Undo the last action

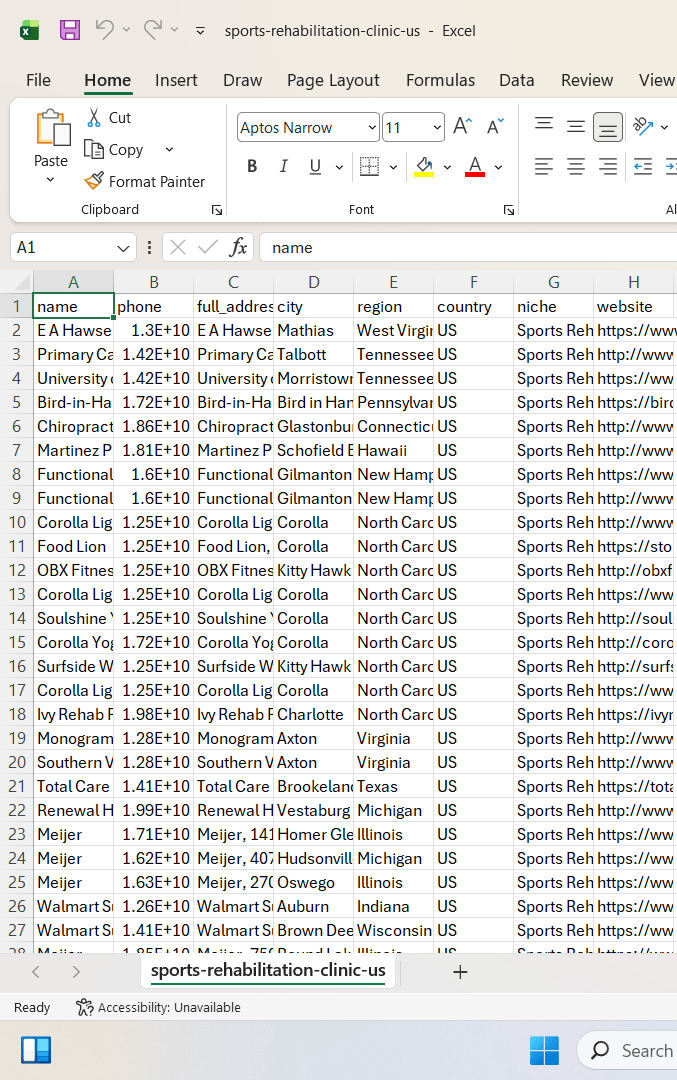tap(105, 30)
